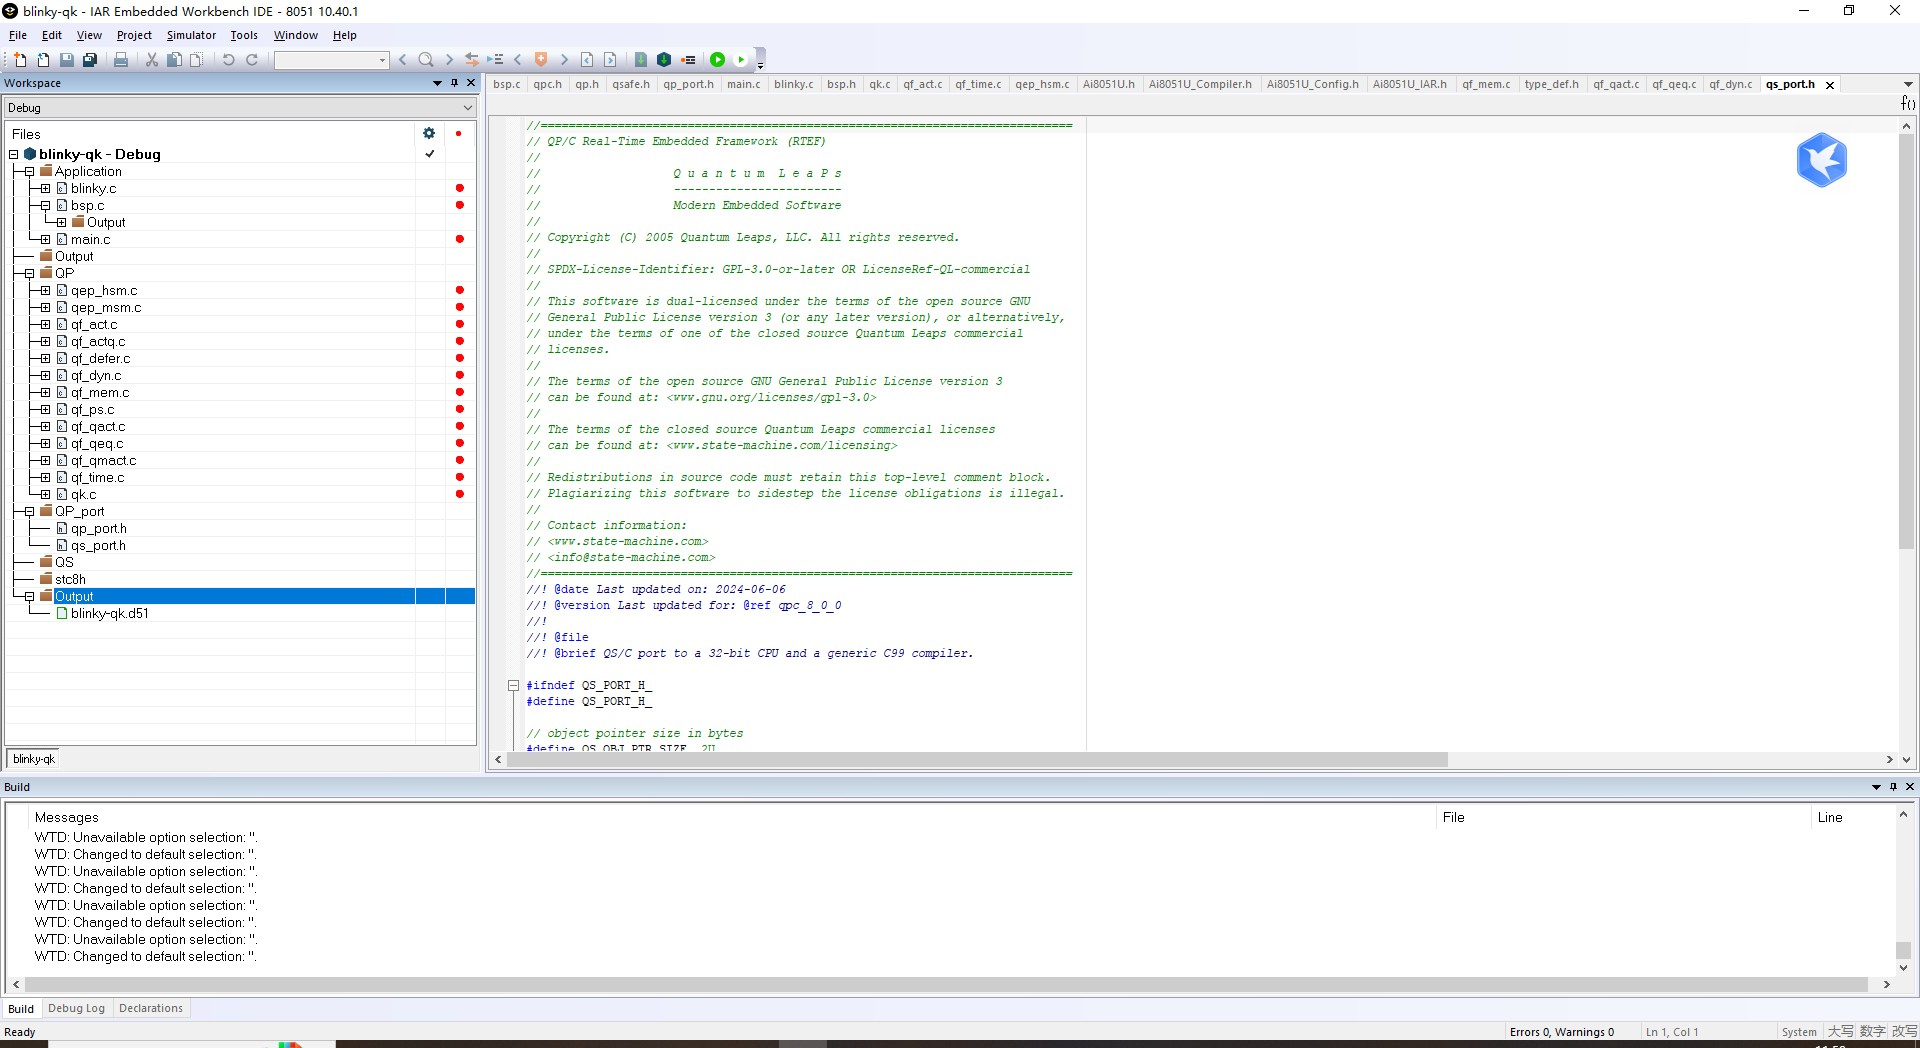Pin the Build panel

[1893, 787]
